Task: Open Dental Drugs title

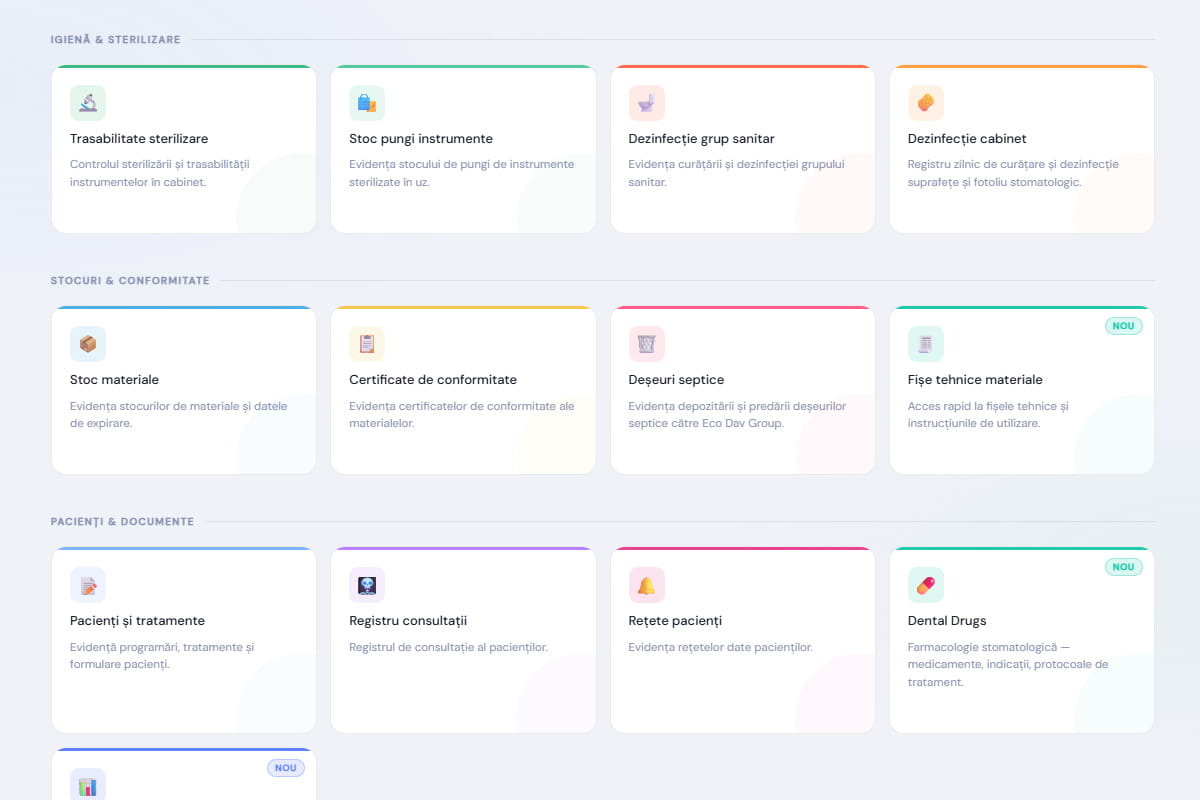Action: point(947,621)
